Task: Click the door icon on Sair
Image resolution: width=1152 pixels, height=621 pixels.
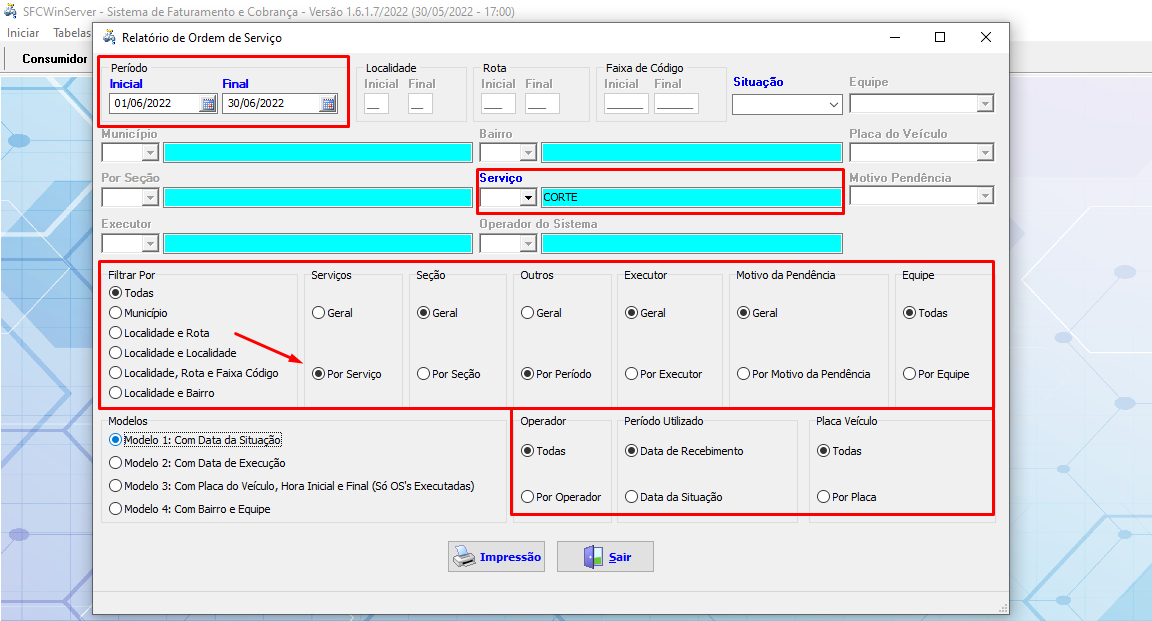Action: pyautogui.click(x=593, y=557)
